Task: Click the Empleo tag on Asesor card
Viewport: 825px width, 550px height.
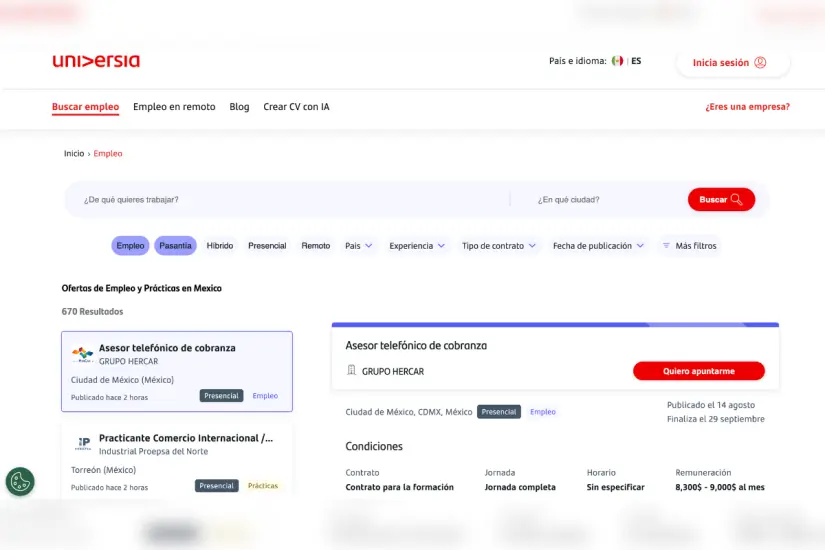Action: coord(265,396)
